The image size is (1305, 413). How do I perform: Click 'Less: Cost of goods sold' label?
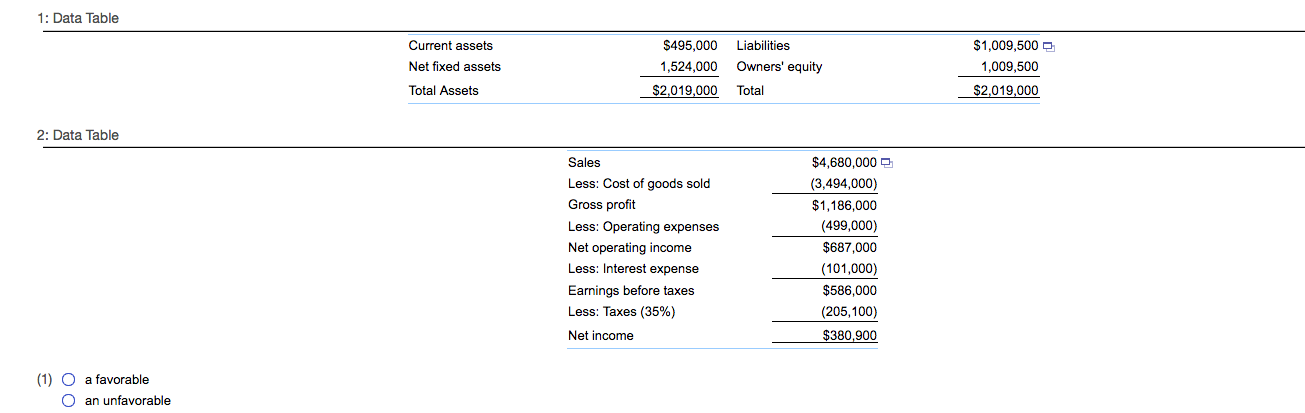[639, 183]
